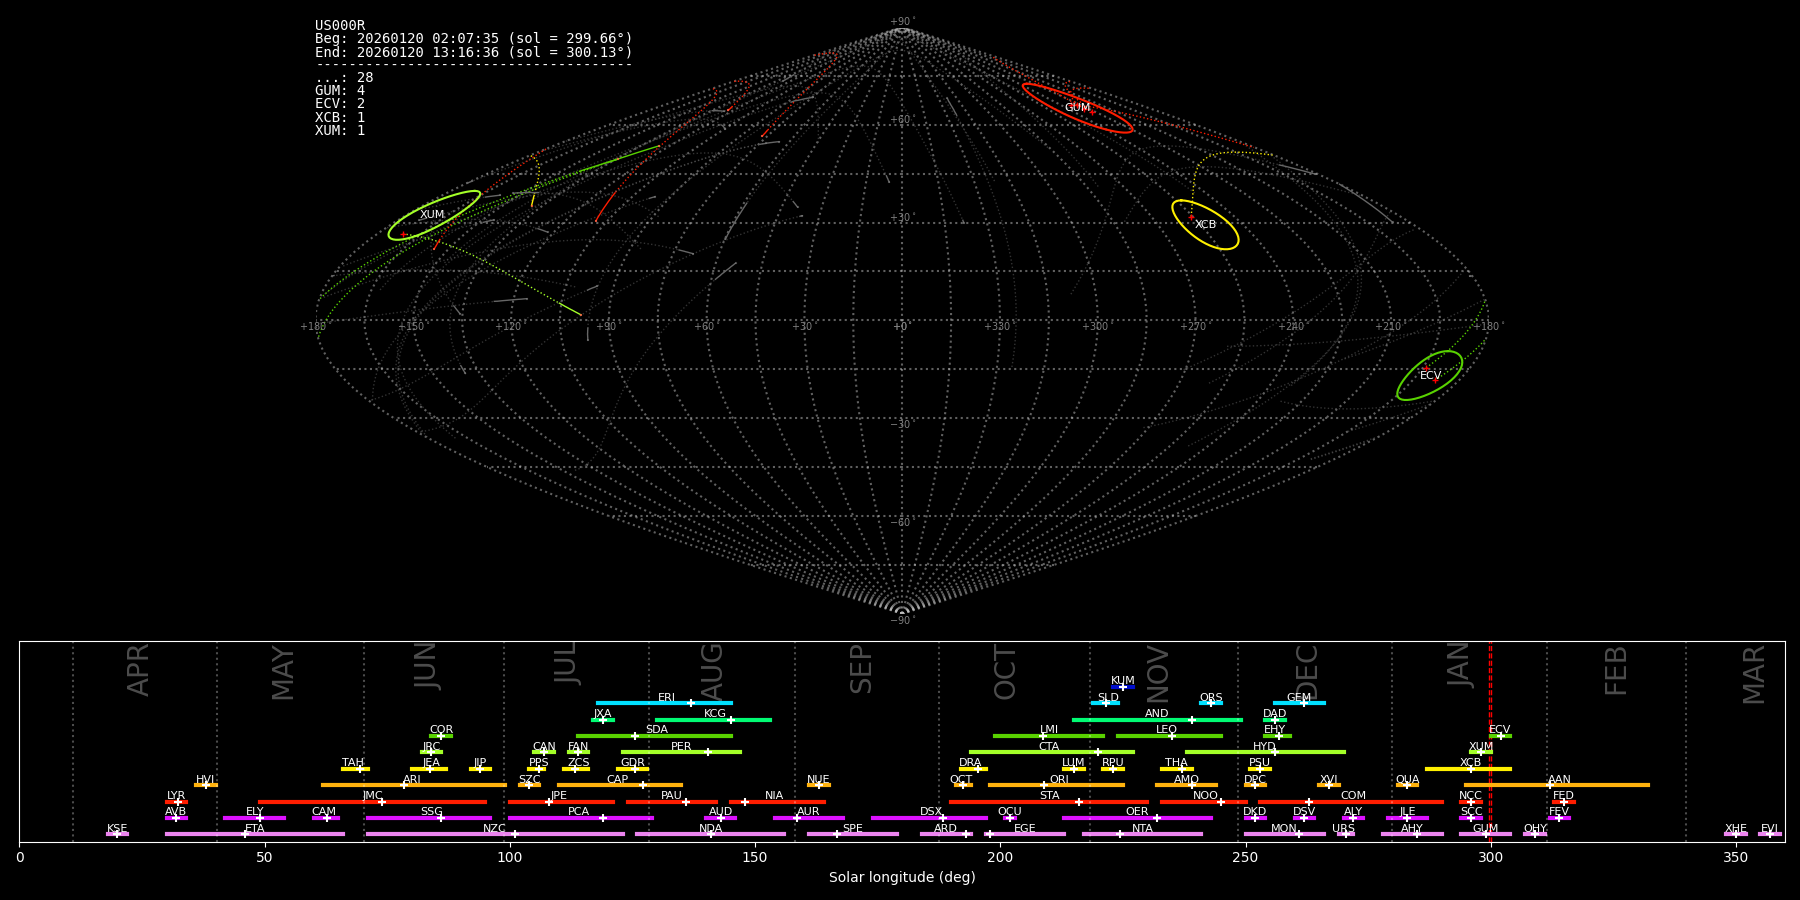The width and height of the screenshot is (1800, 900).
Task: Click the '...: 28' sporadic count line
Action: (x=344, y=78)
